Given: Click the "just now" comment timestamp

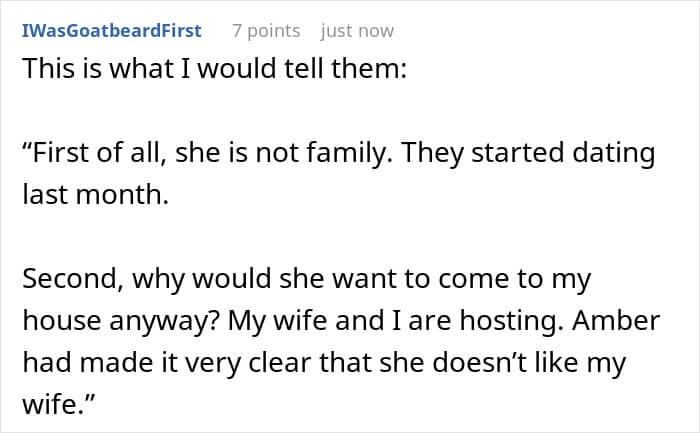Looking at the screenshot, I should point(357,31).
